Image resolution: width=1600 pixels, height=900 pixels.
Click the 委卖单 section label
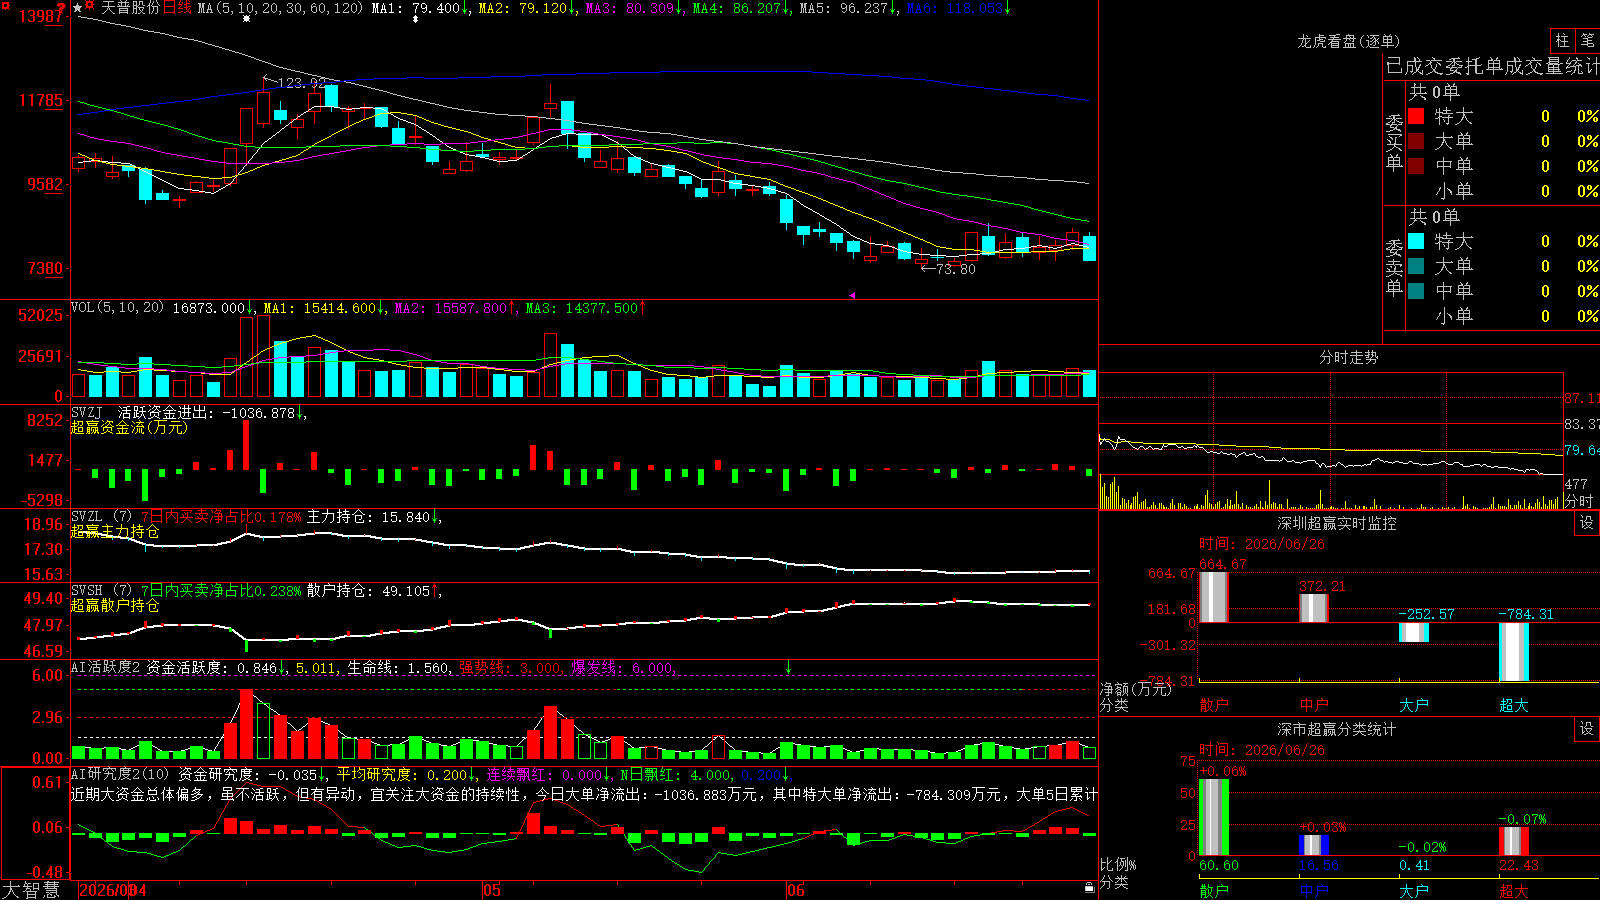pyautogui.click(x=1394, y=267)
